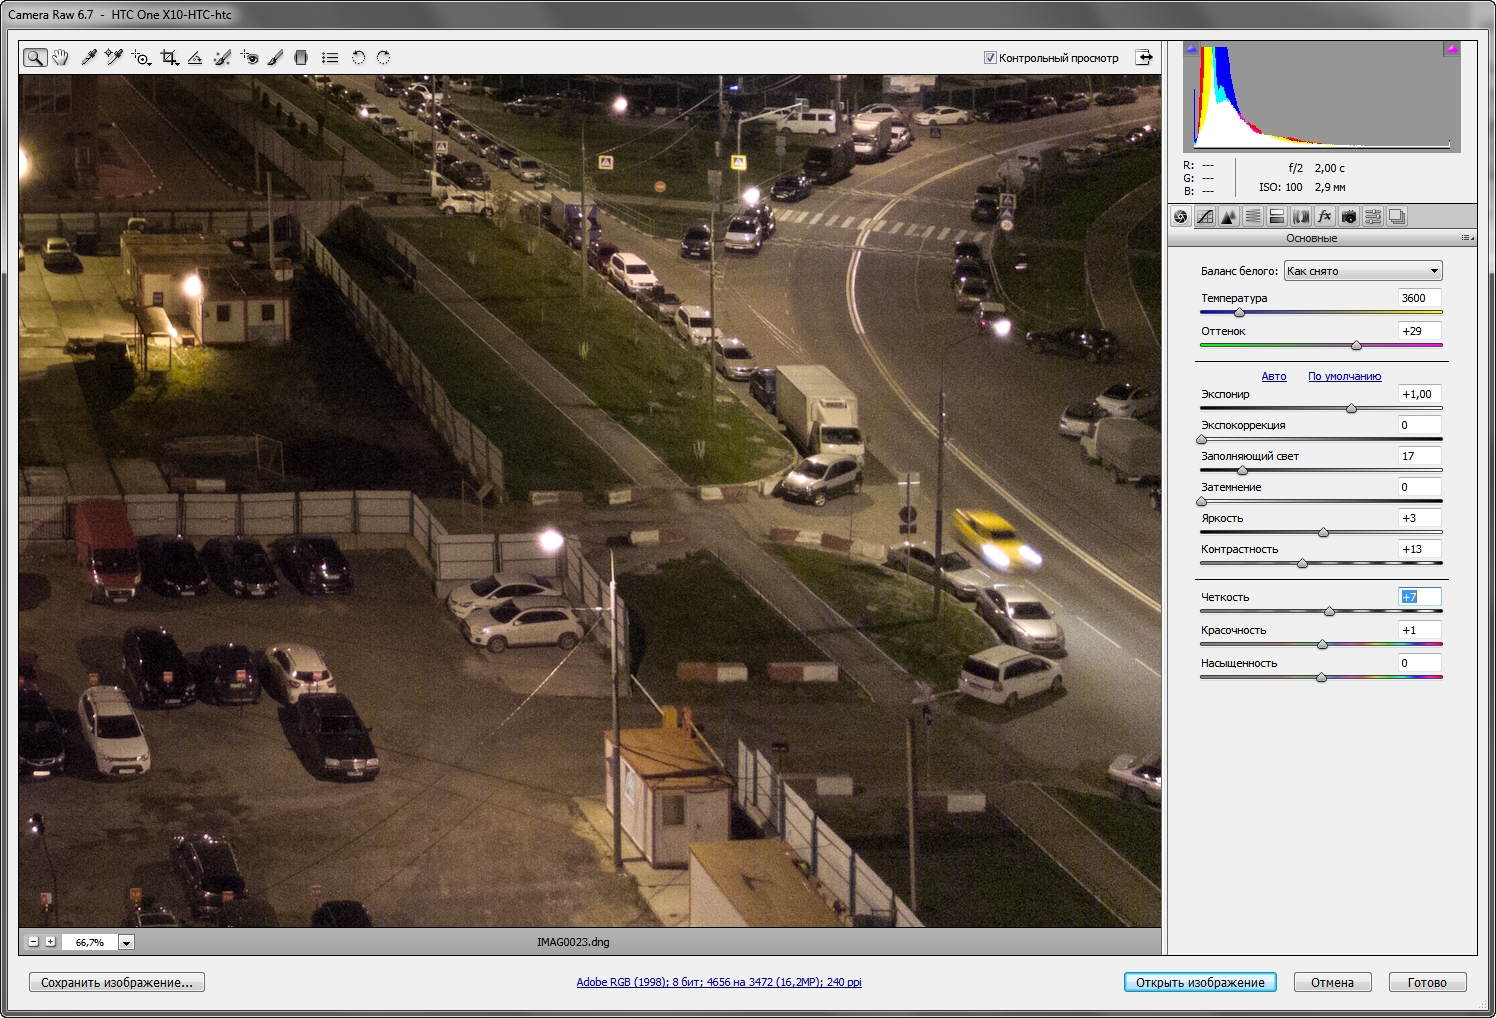Select the Crop tool
This screenshot has width=1496, height=1018.
169,58
